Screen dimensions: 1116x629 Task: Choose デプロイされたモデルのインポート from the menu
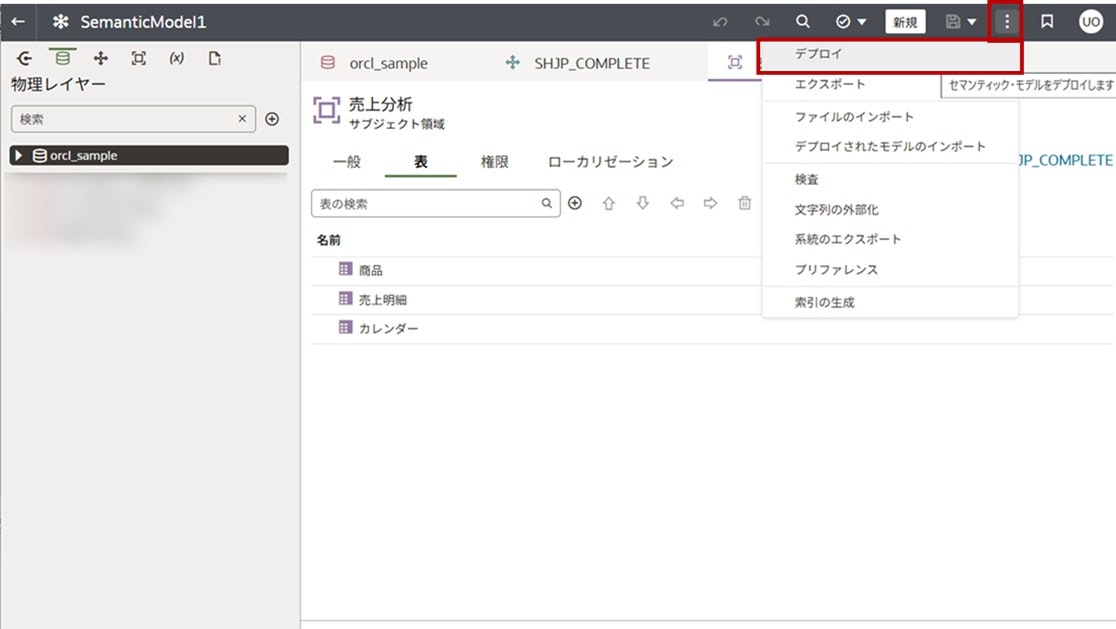(890, 147)
